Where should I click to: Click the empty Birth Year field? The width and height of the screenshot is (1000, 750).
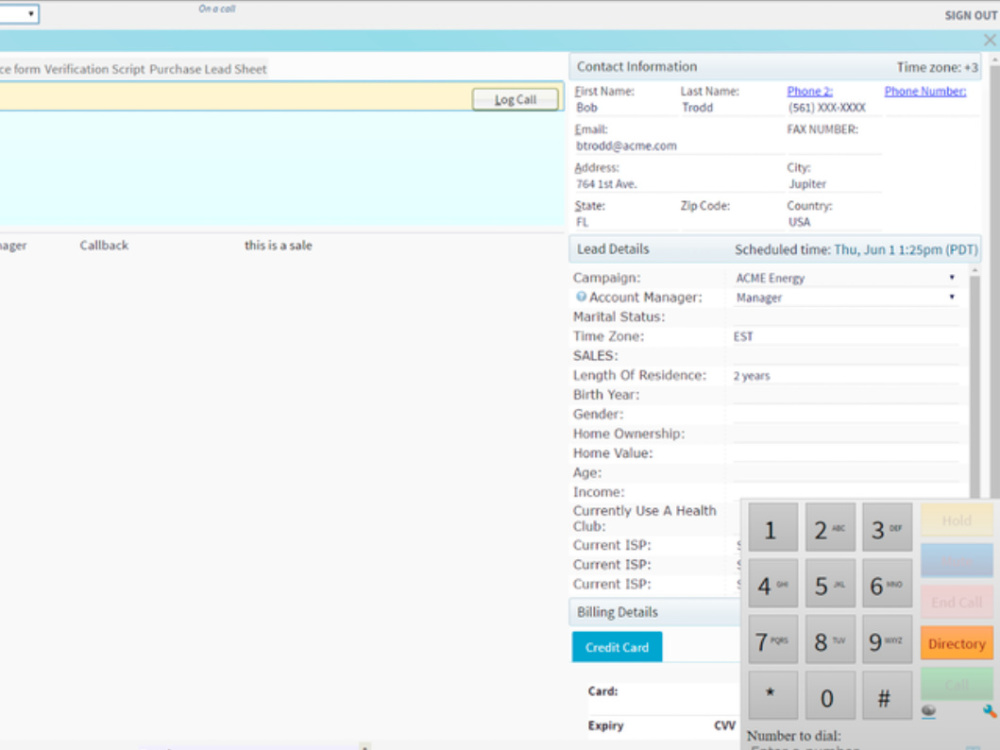pyautogui.click(x=846, y=395)
